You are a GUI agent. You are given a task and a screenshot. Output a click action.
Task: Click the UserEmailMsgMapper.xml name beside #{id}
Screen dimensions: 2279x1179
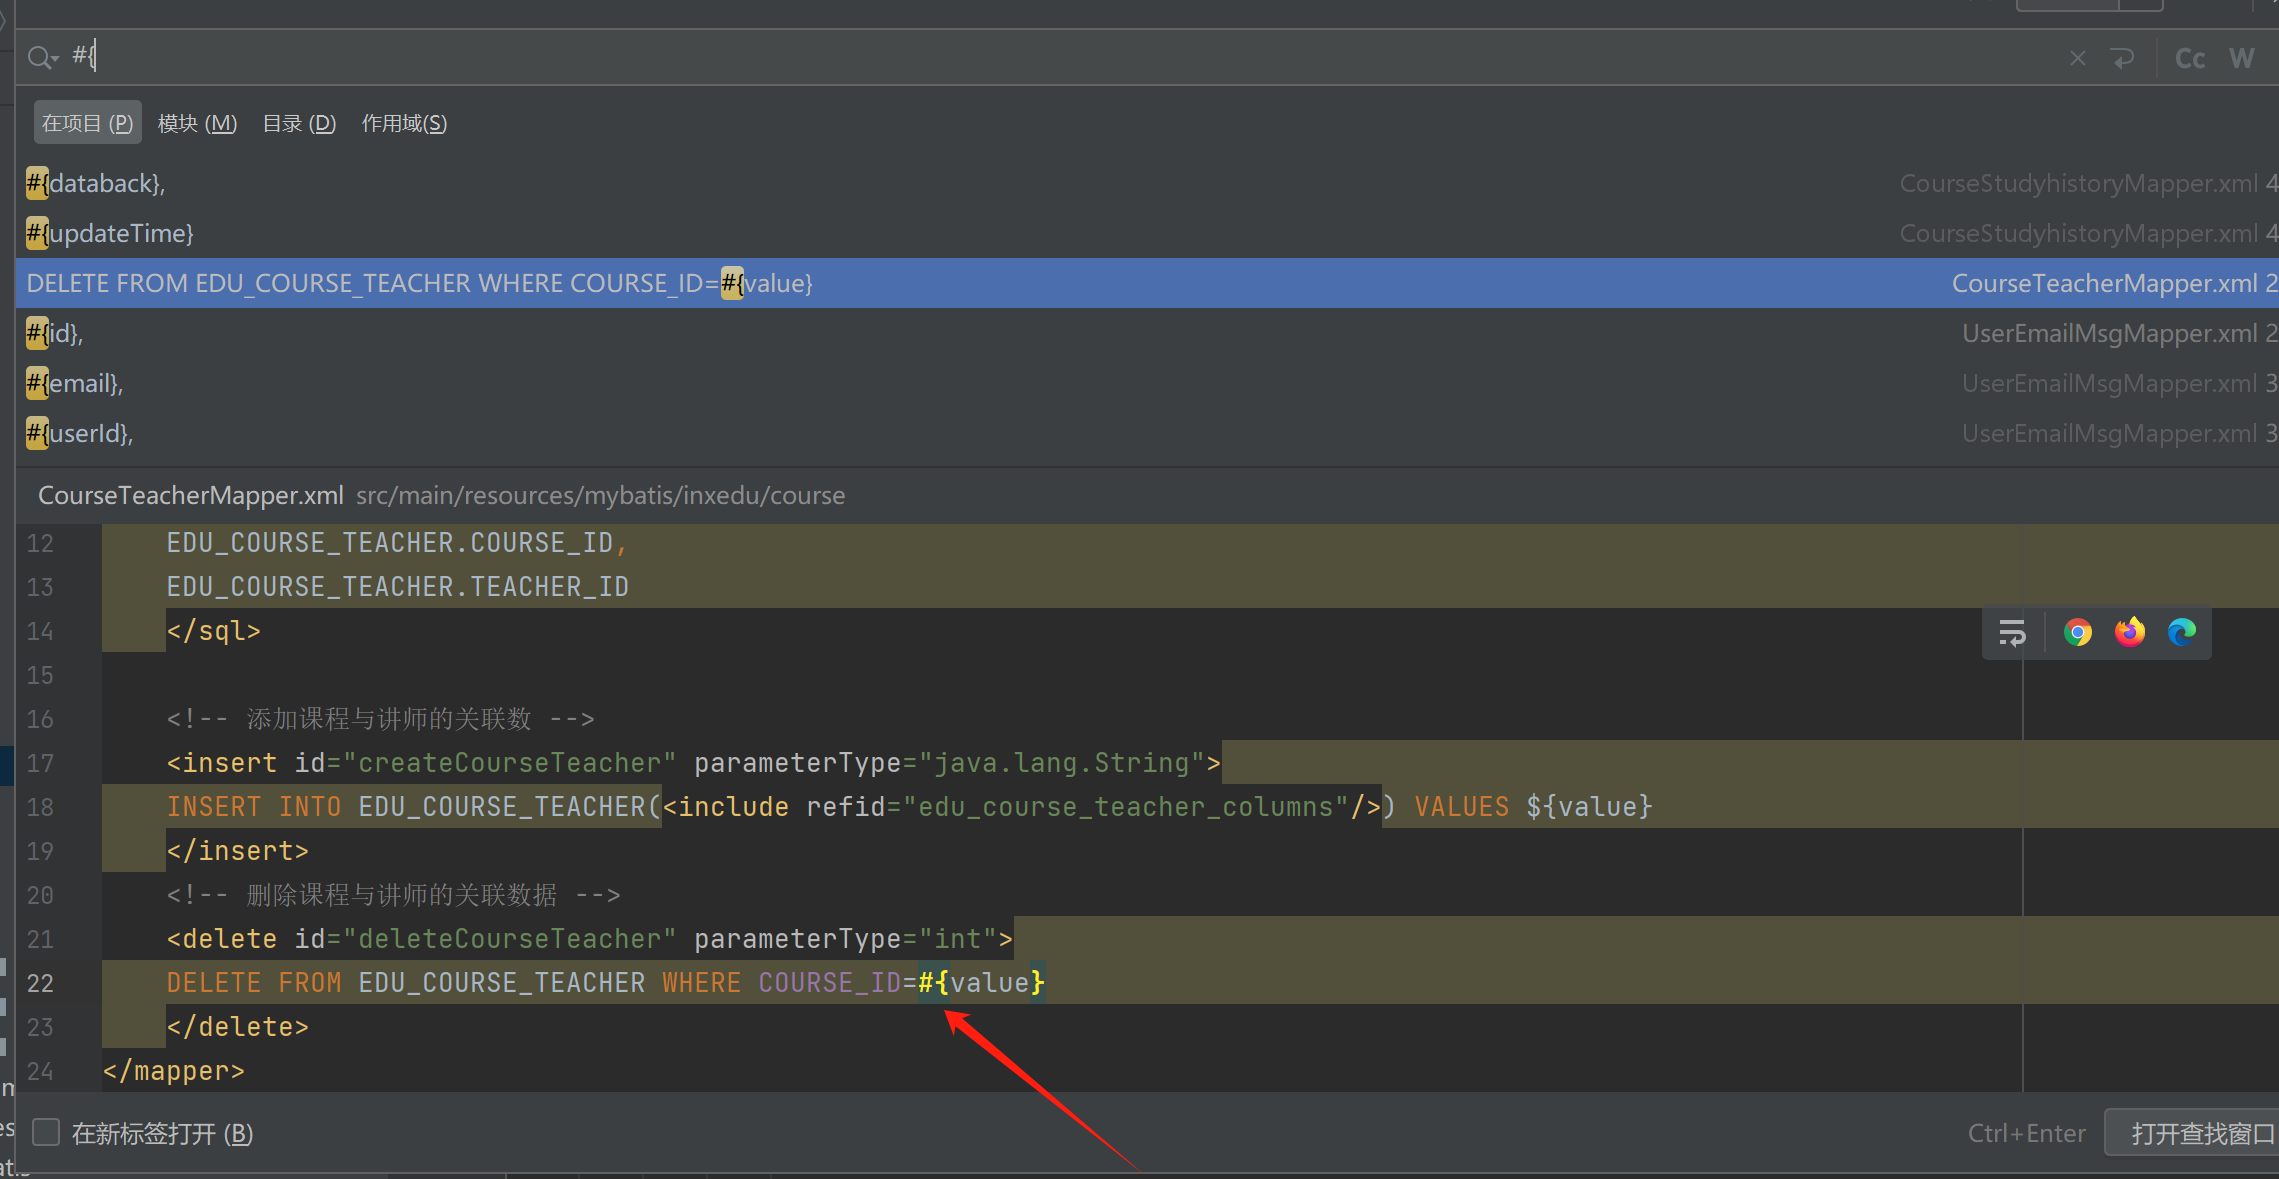pos(2109,333)
